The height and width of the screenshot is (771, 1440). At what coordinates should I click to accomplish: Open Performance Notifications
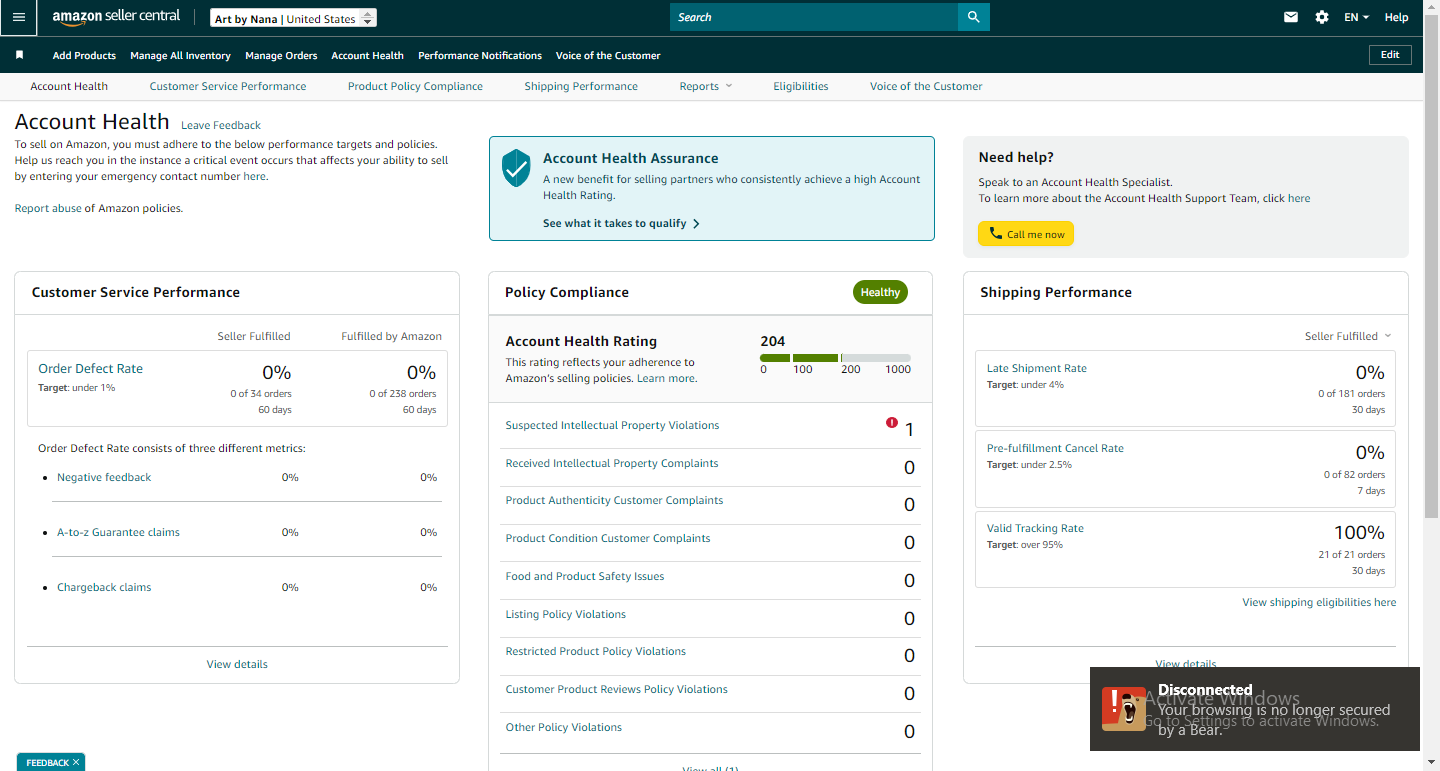(480, 55)
